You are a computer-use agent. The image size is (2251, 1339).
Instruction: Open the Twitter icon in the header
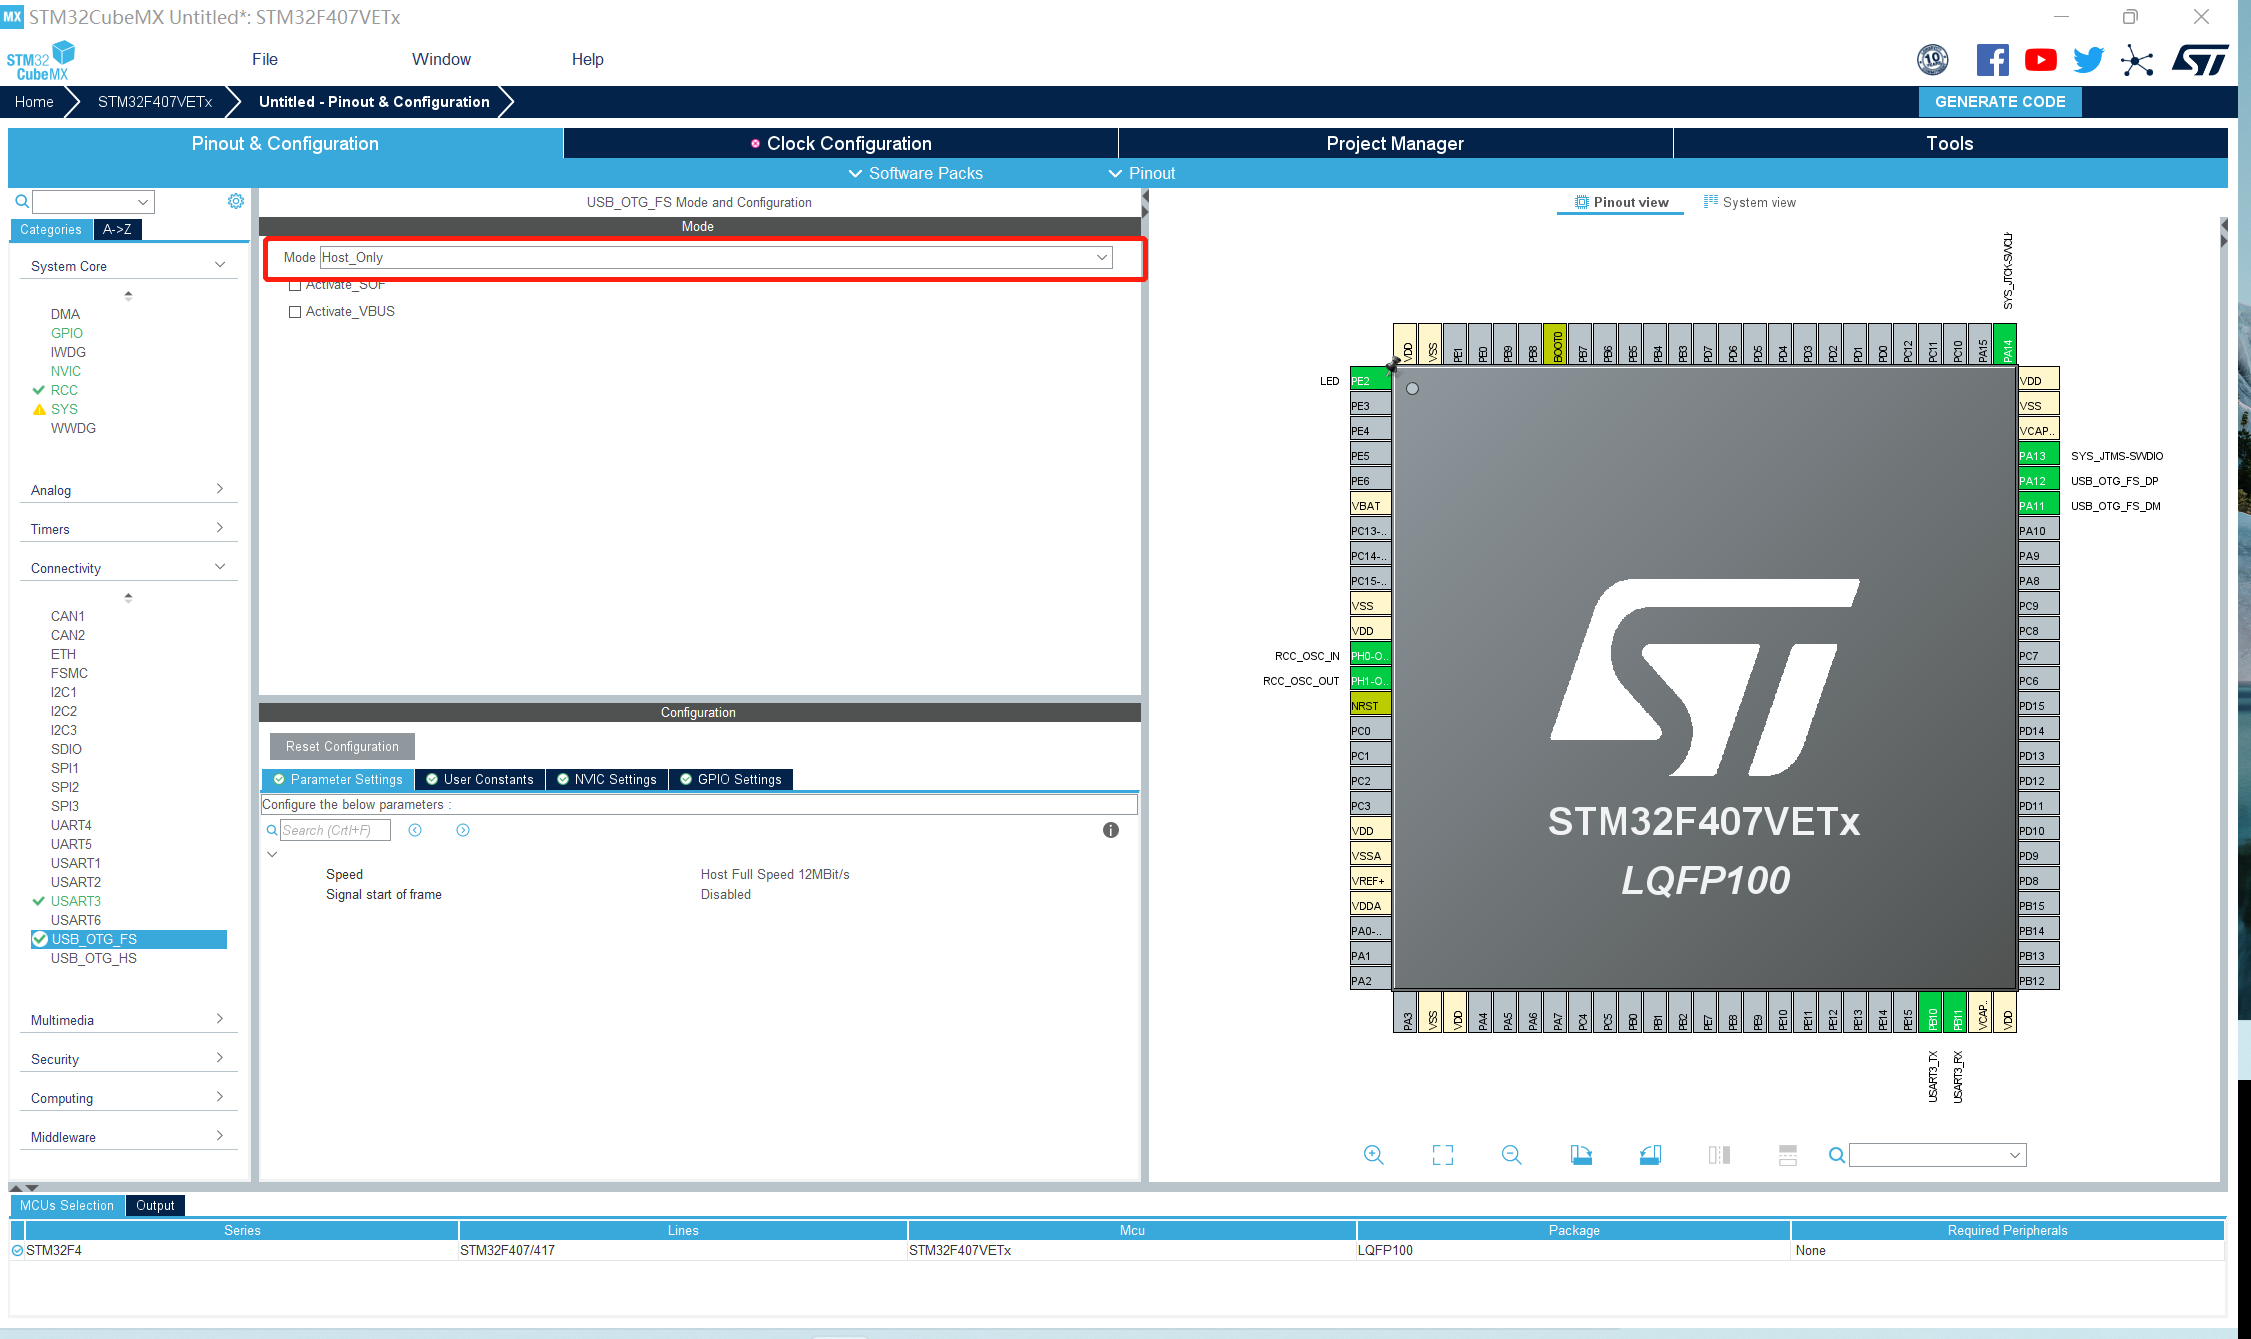click(2088, 59)
